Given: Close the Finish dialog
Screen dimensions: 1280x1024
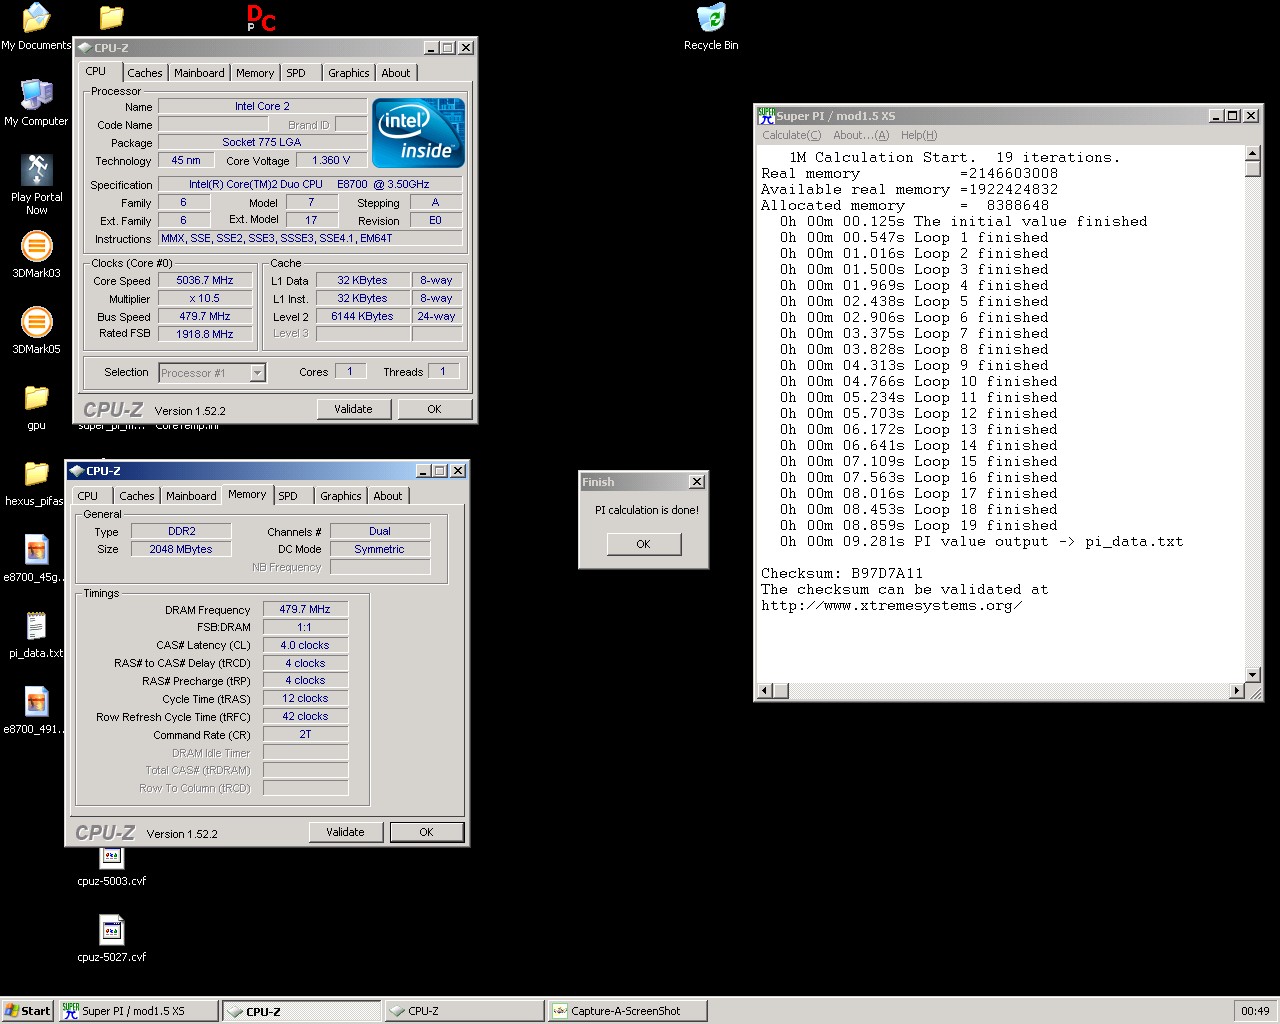Looking at the screenshot, I should pos(697,482).
